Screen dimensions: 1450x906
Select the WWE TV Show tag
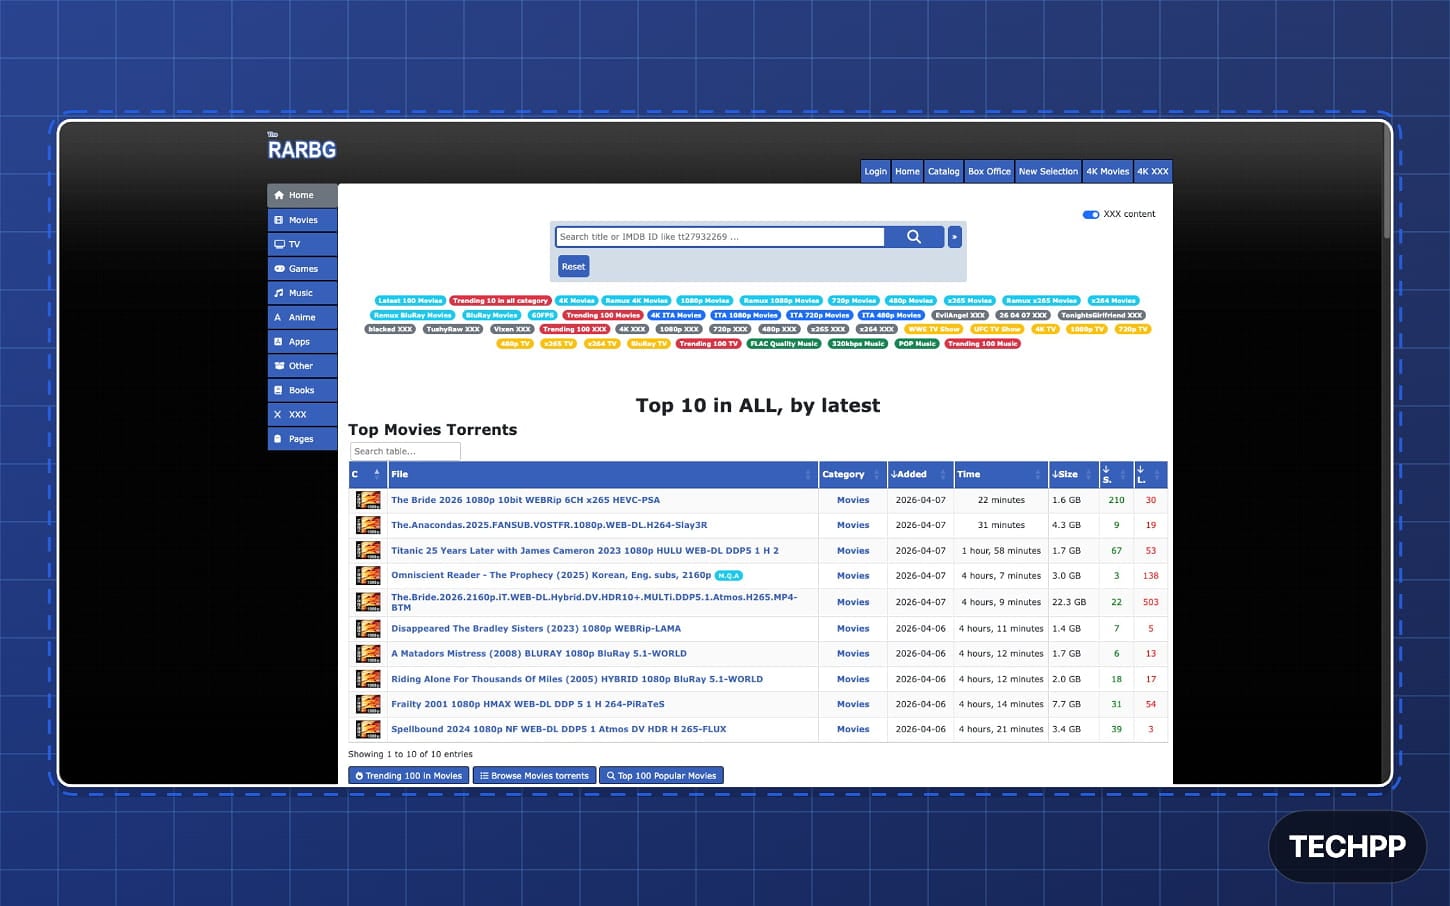934,329
